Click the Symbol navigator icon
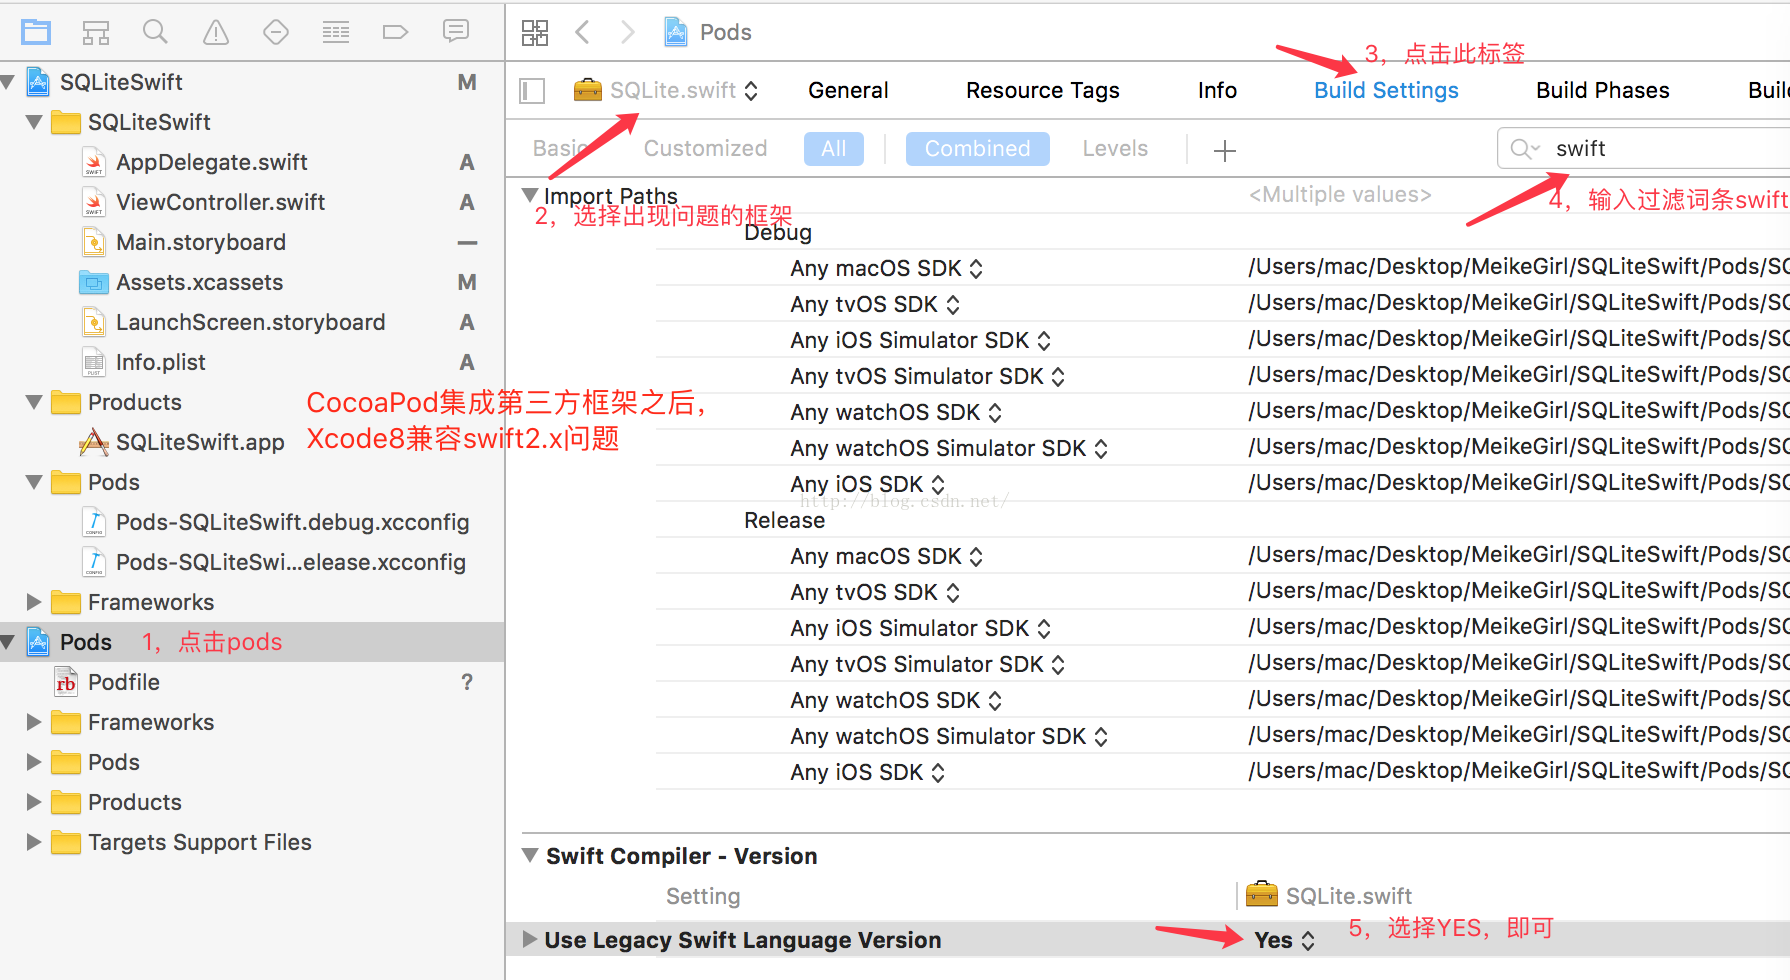This screenshot has height=980, width=1790. click(96, 31)
